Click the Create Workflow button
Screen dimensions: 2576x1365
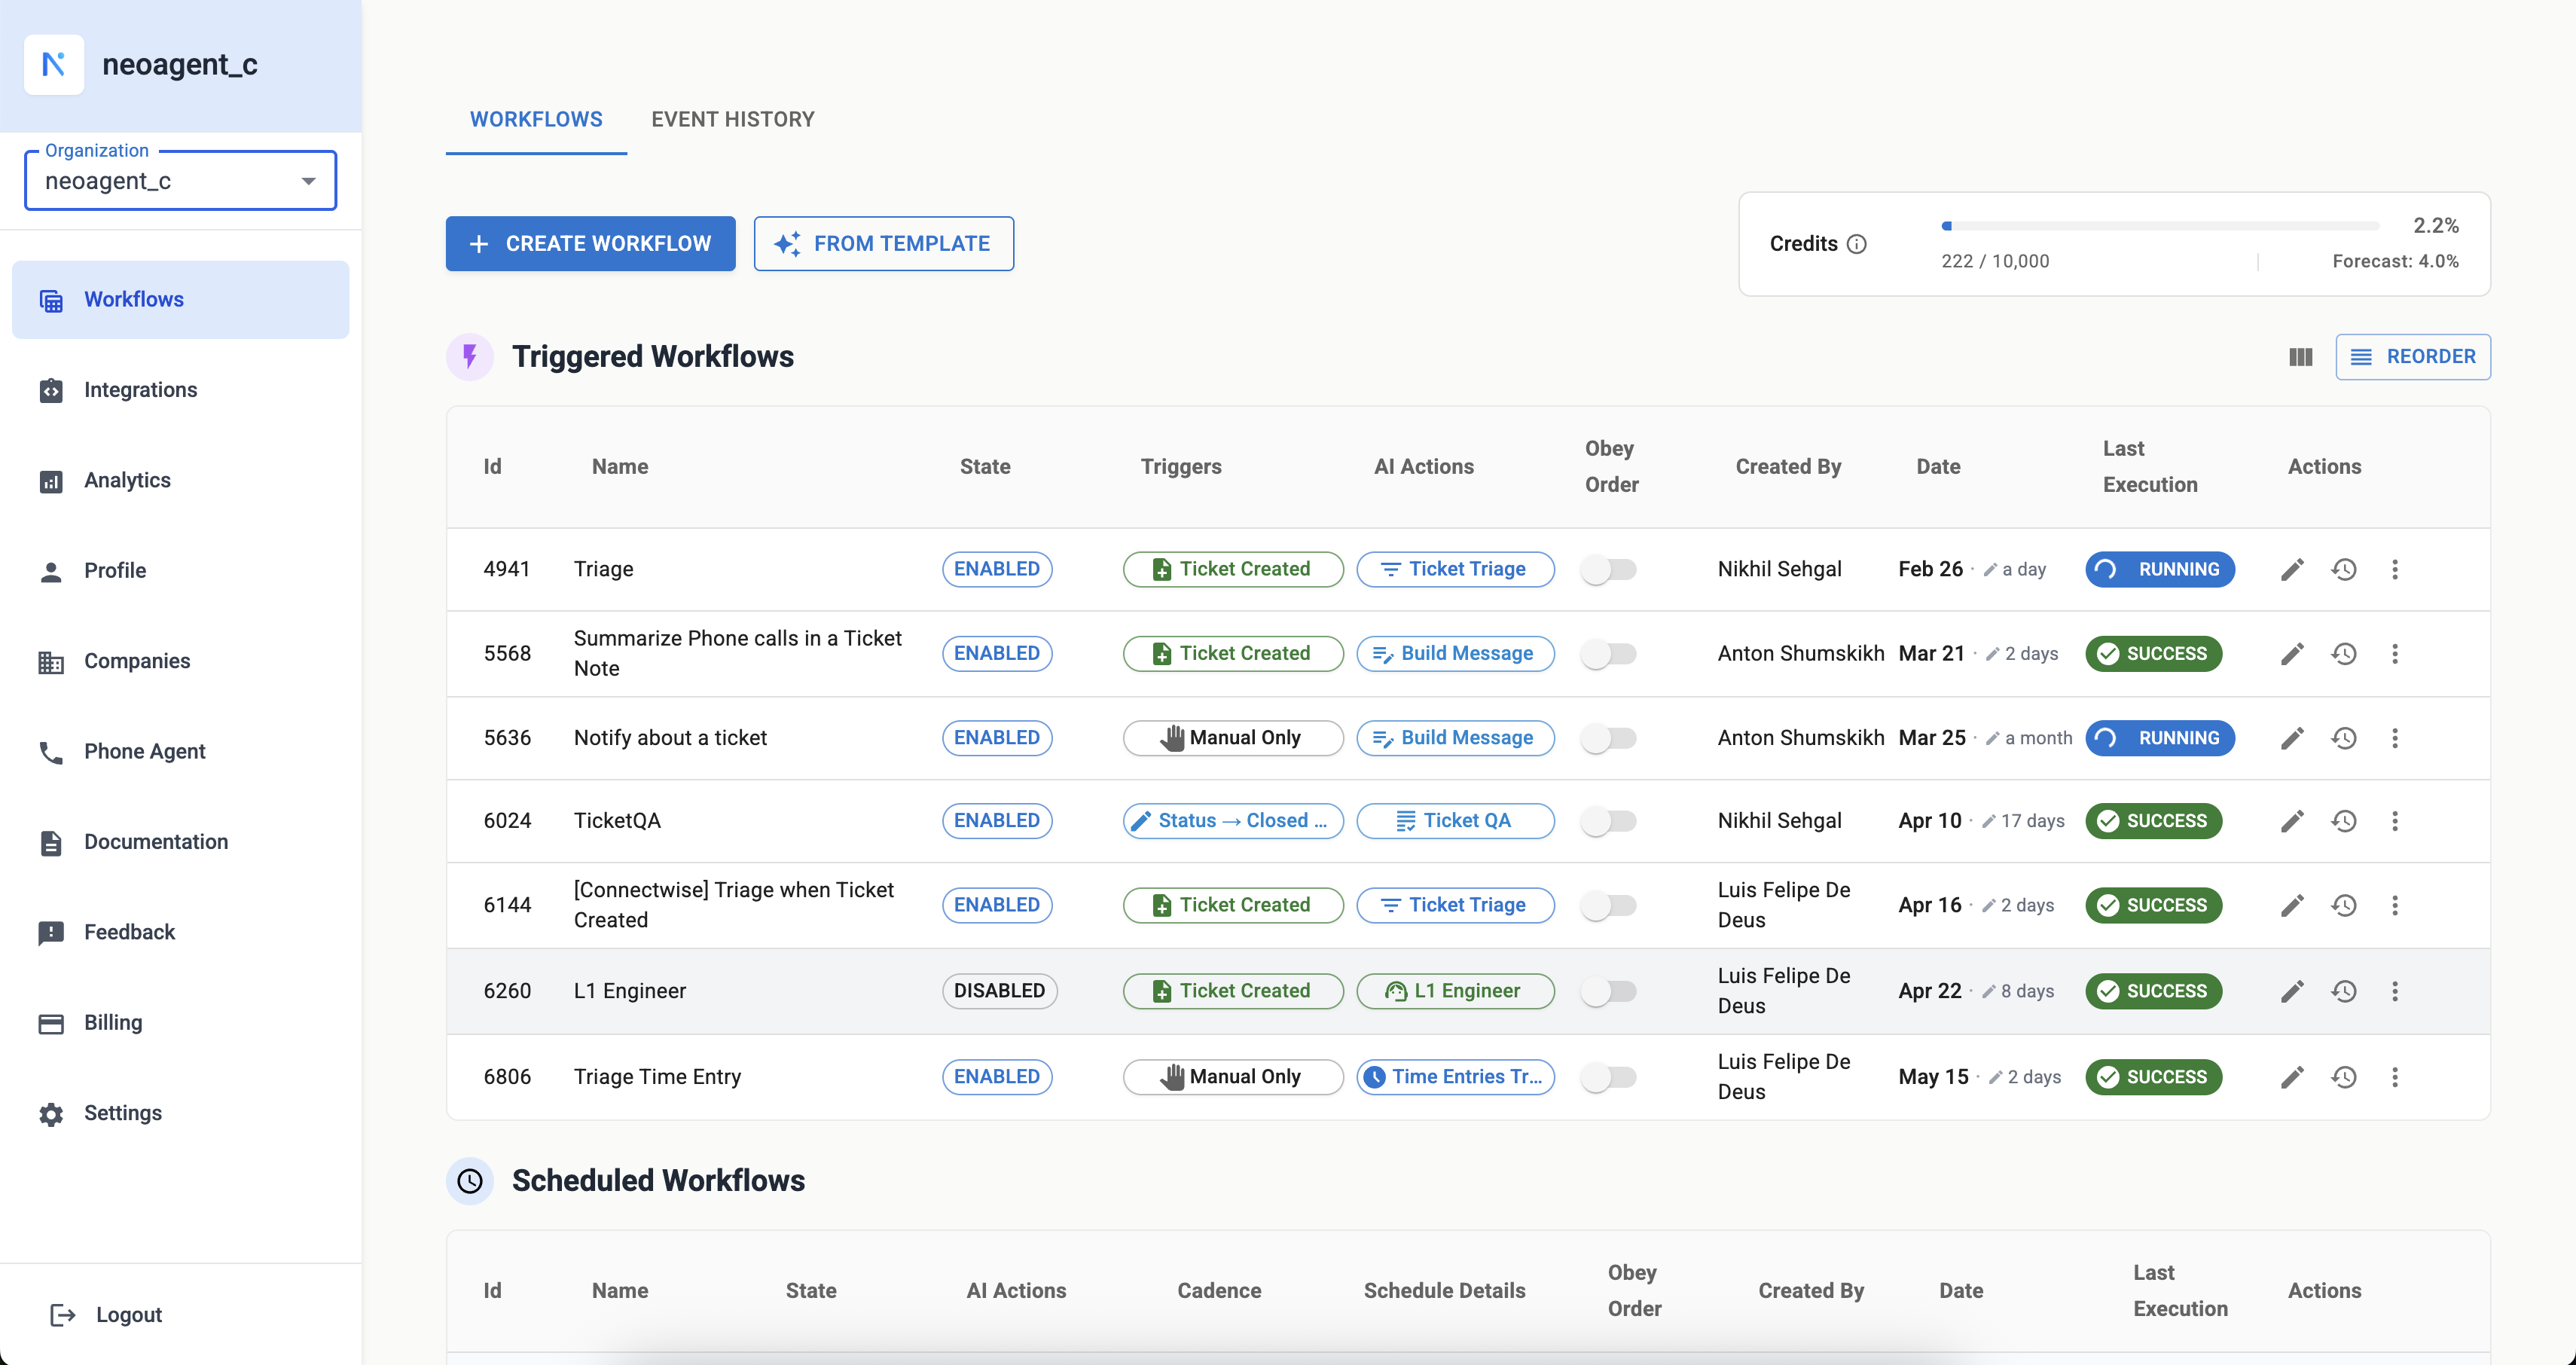point(590,244)
